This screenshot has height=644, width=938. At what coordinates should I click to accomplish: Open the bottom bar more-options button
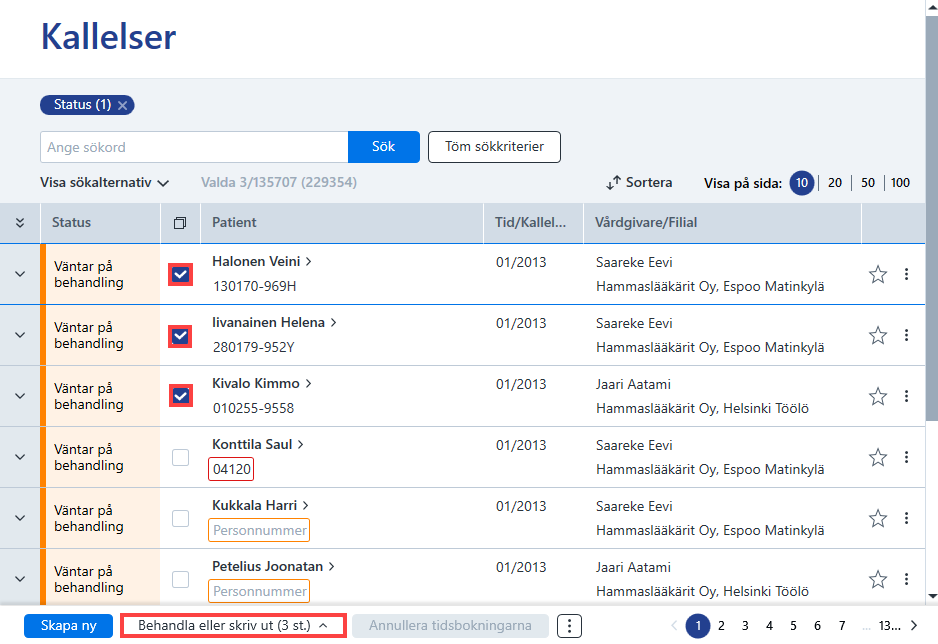[x=569, y=626]
